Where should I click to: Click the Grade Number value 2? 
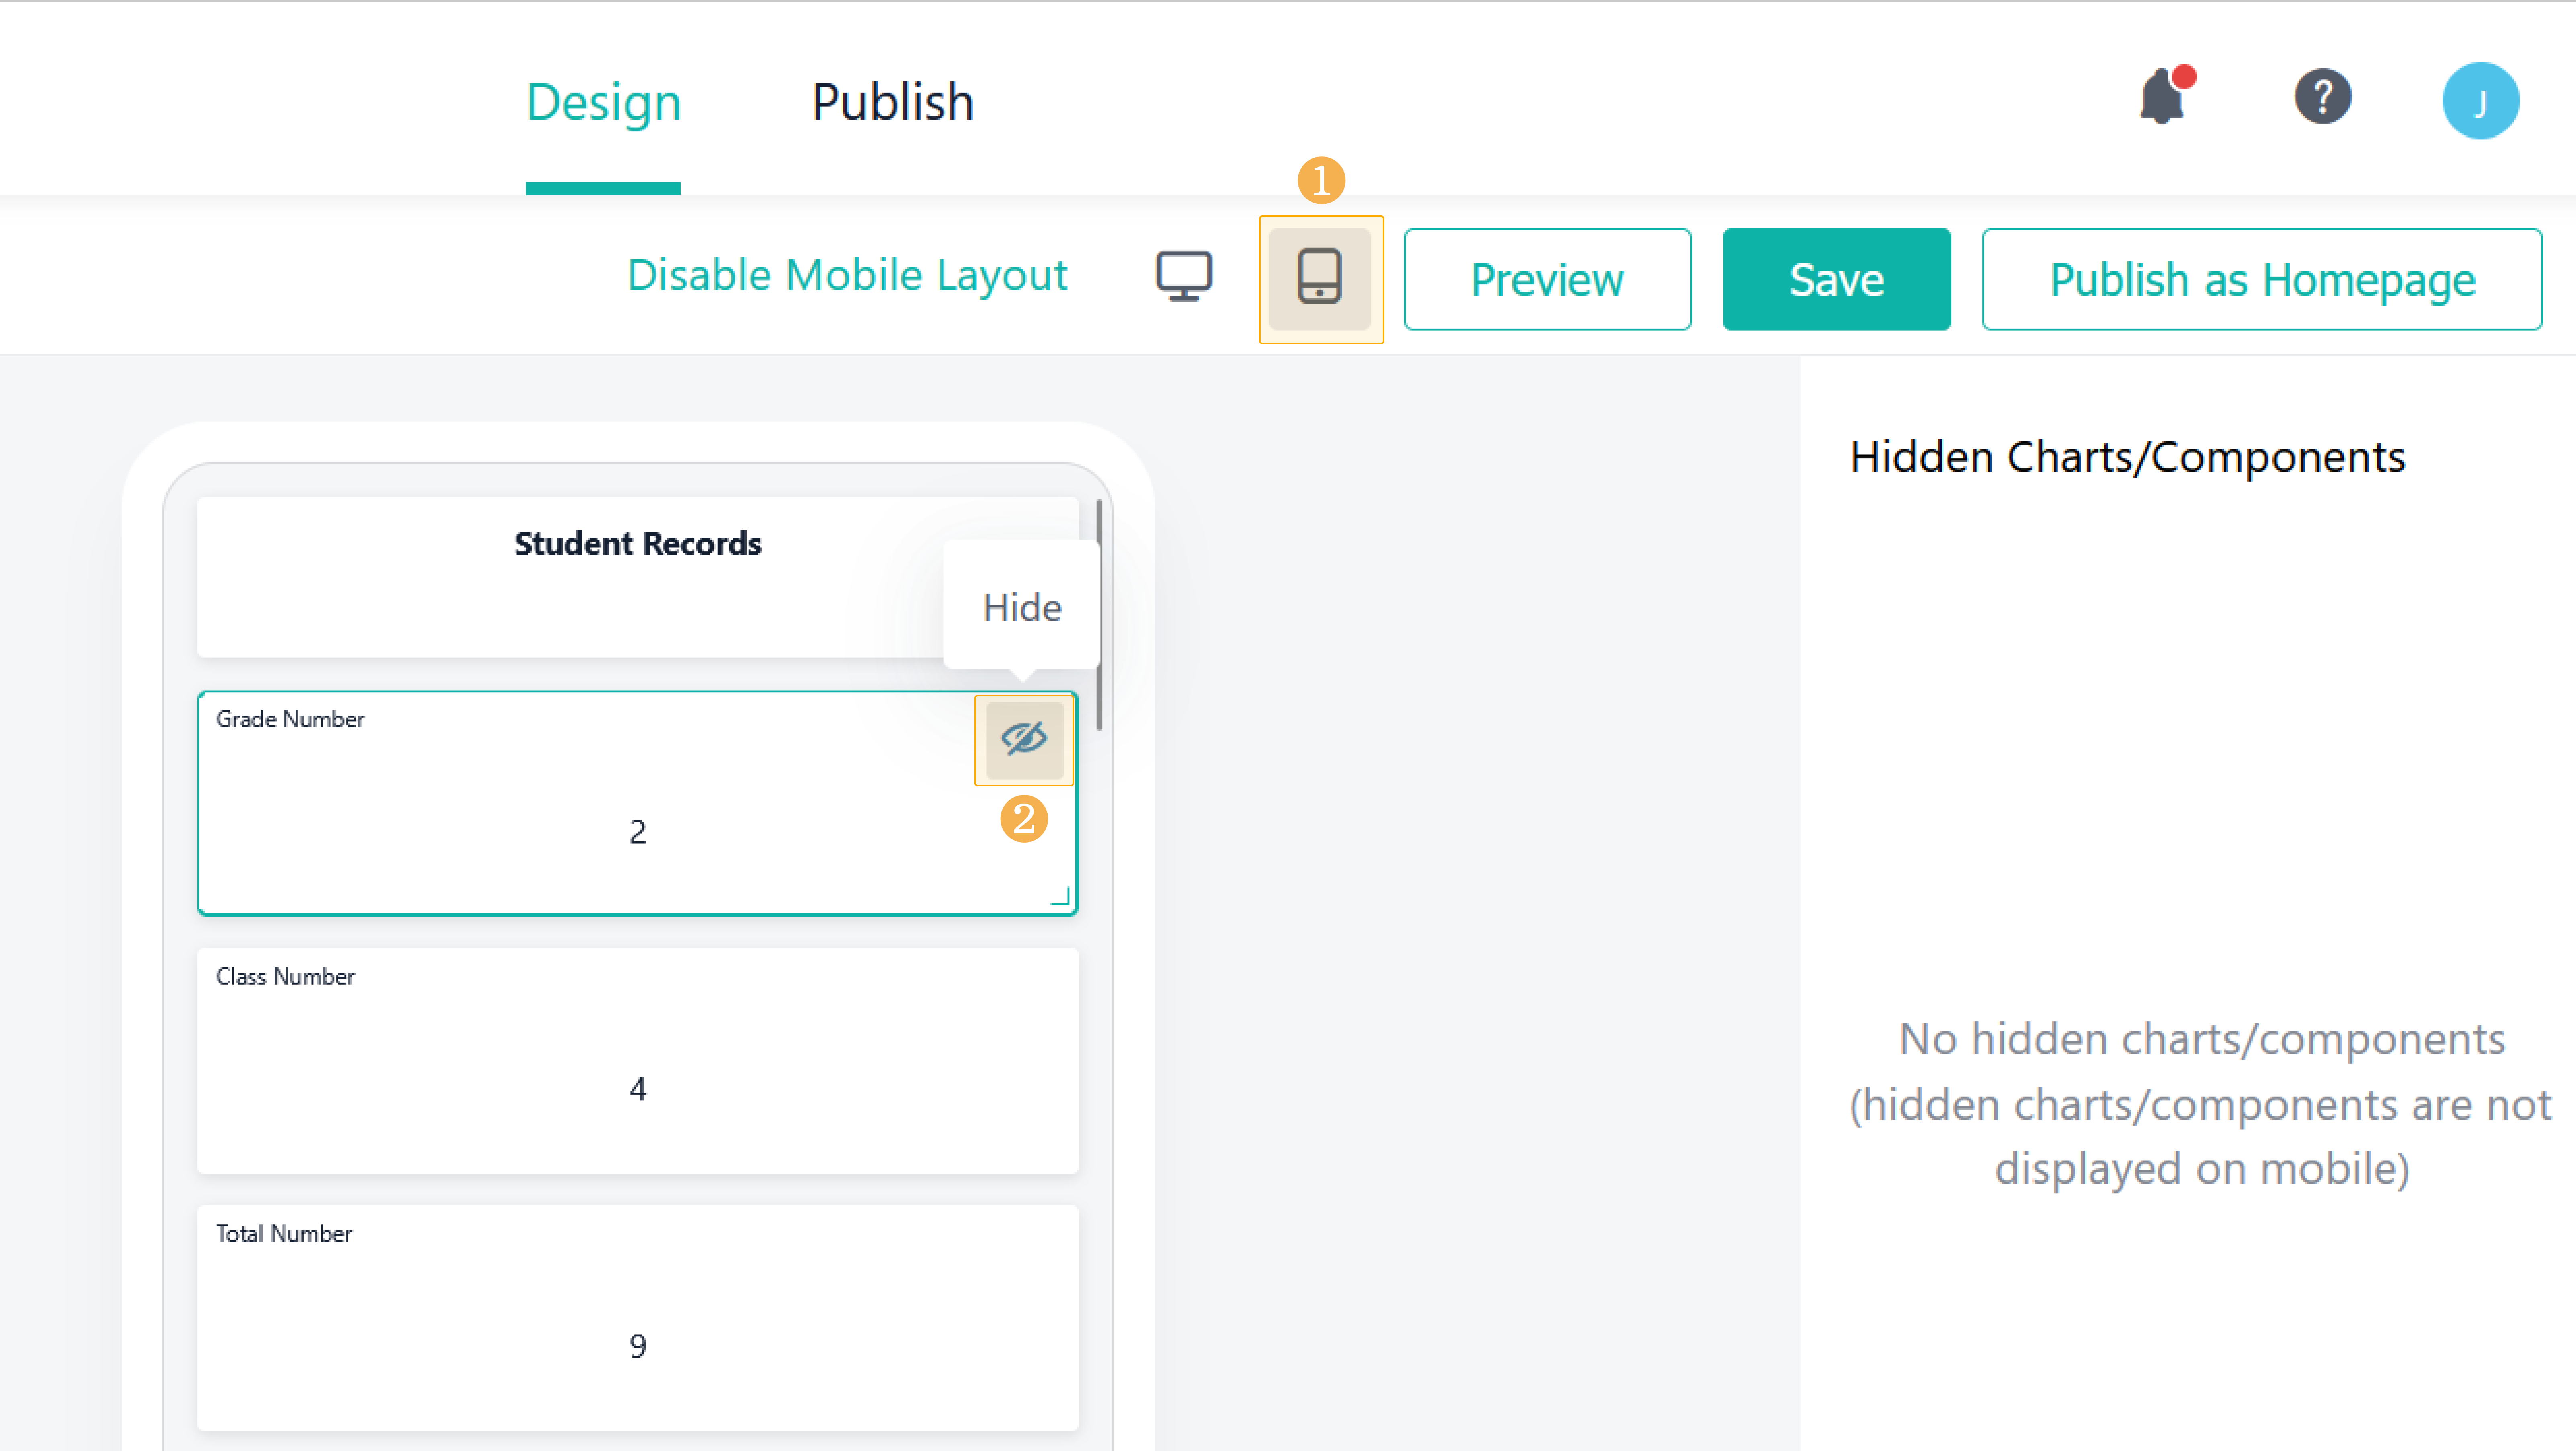pos(638,832)
